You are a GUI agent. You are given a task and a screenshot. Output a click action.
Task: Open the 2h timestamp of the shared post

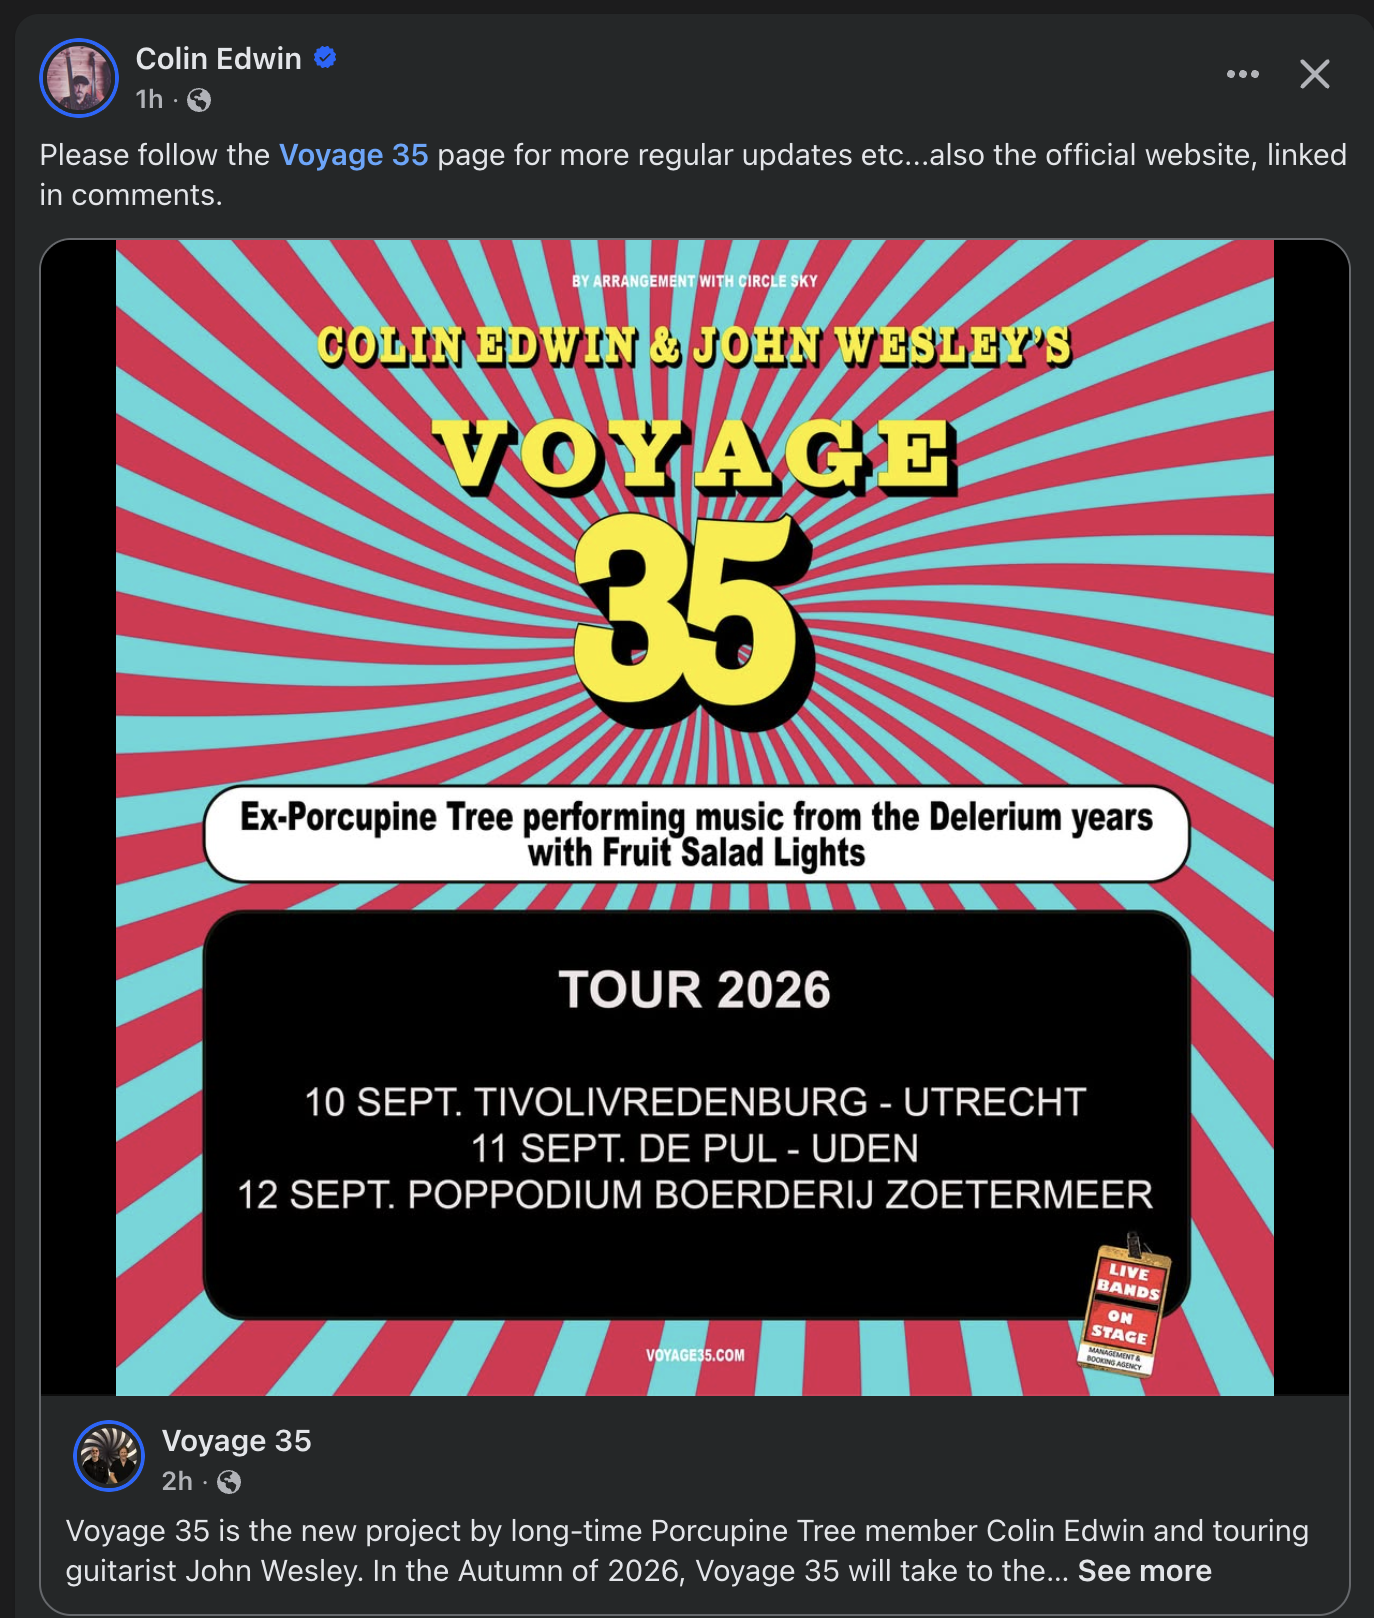177,1482
